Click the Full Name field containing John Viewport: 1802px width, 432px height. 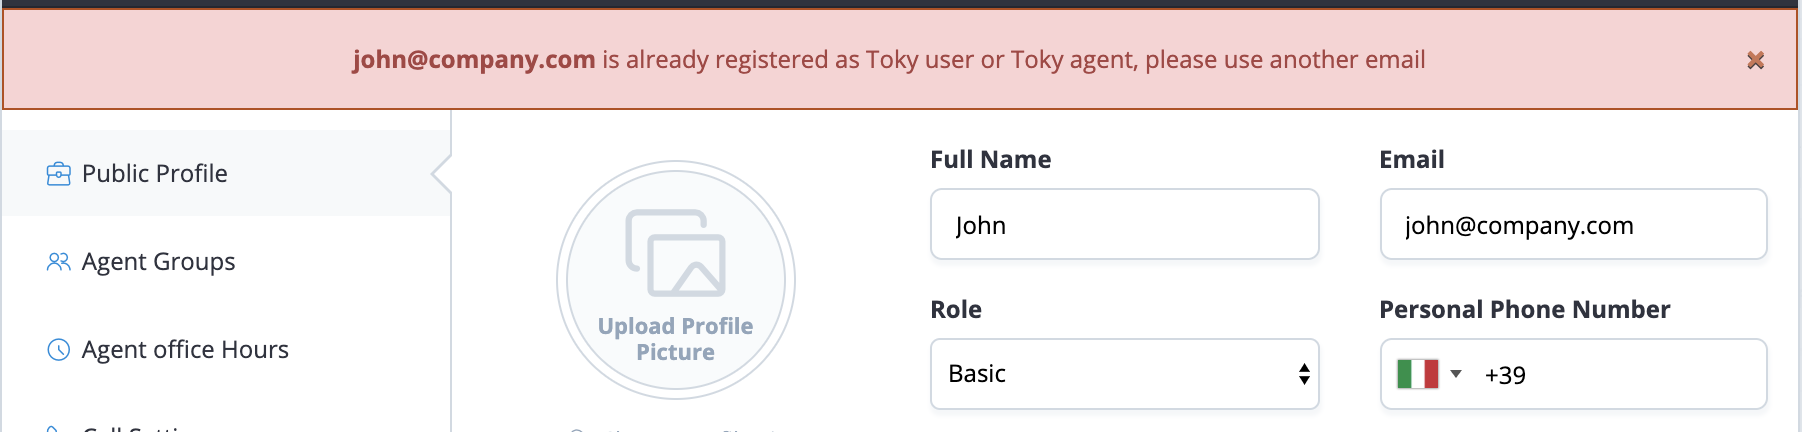click(1124, 225)
